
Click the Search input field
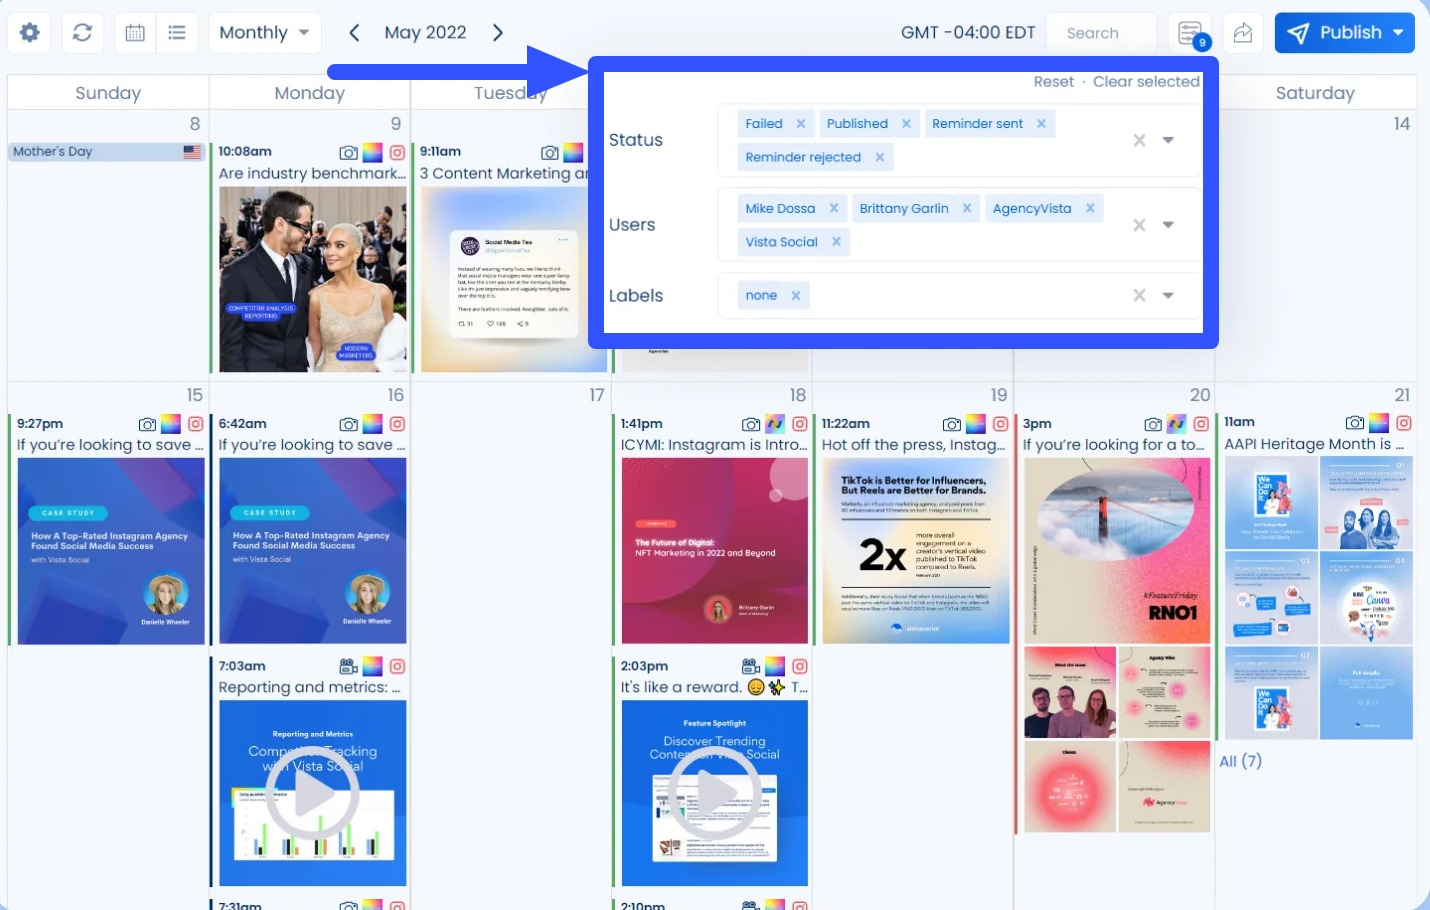(1100, 32)
